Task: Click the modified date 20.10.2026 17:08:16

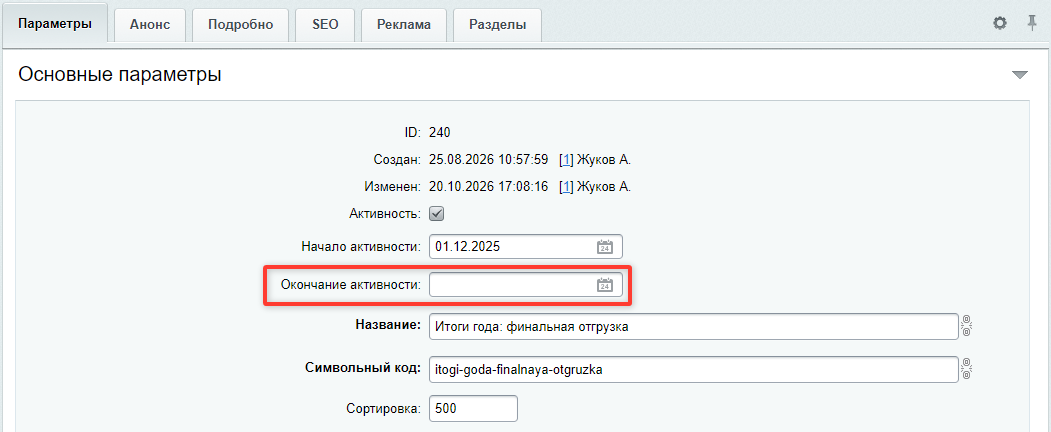Action: click(x=489, y=187)
